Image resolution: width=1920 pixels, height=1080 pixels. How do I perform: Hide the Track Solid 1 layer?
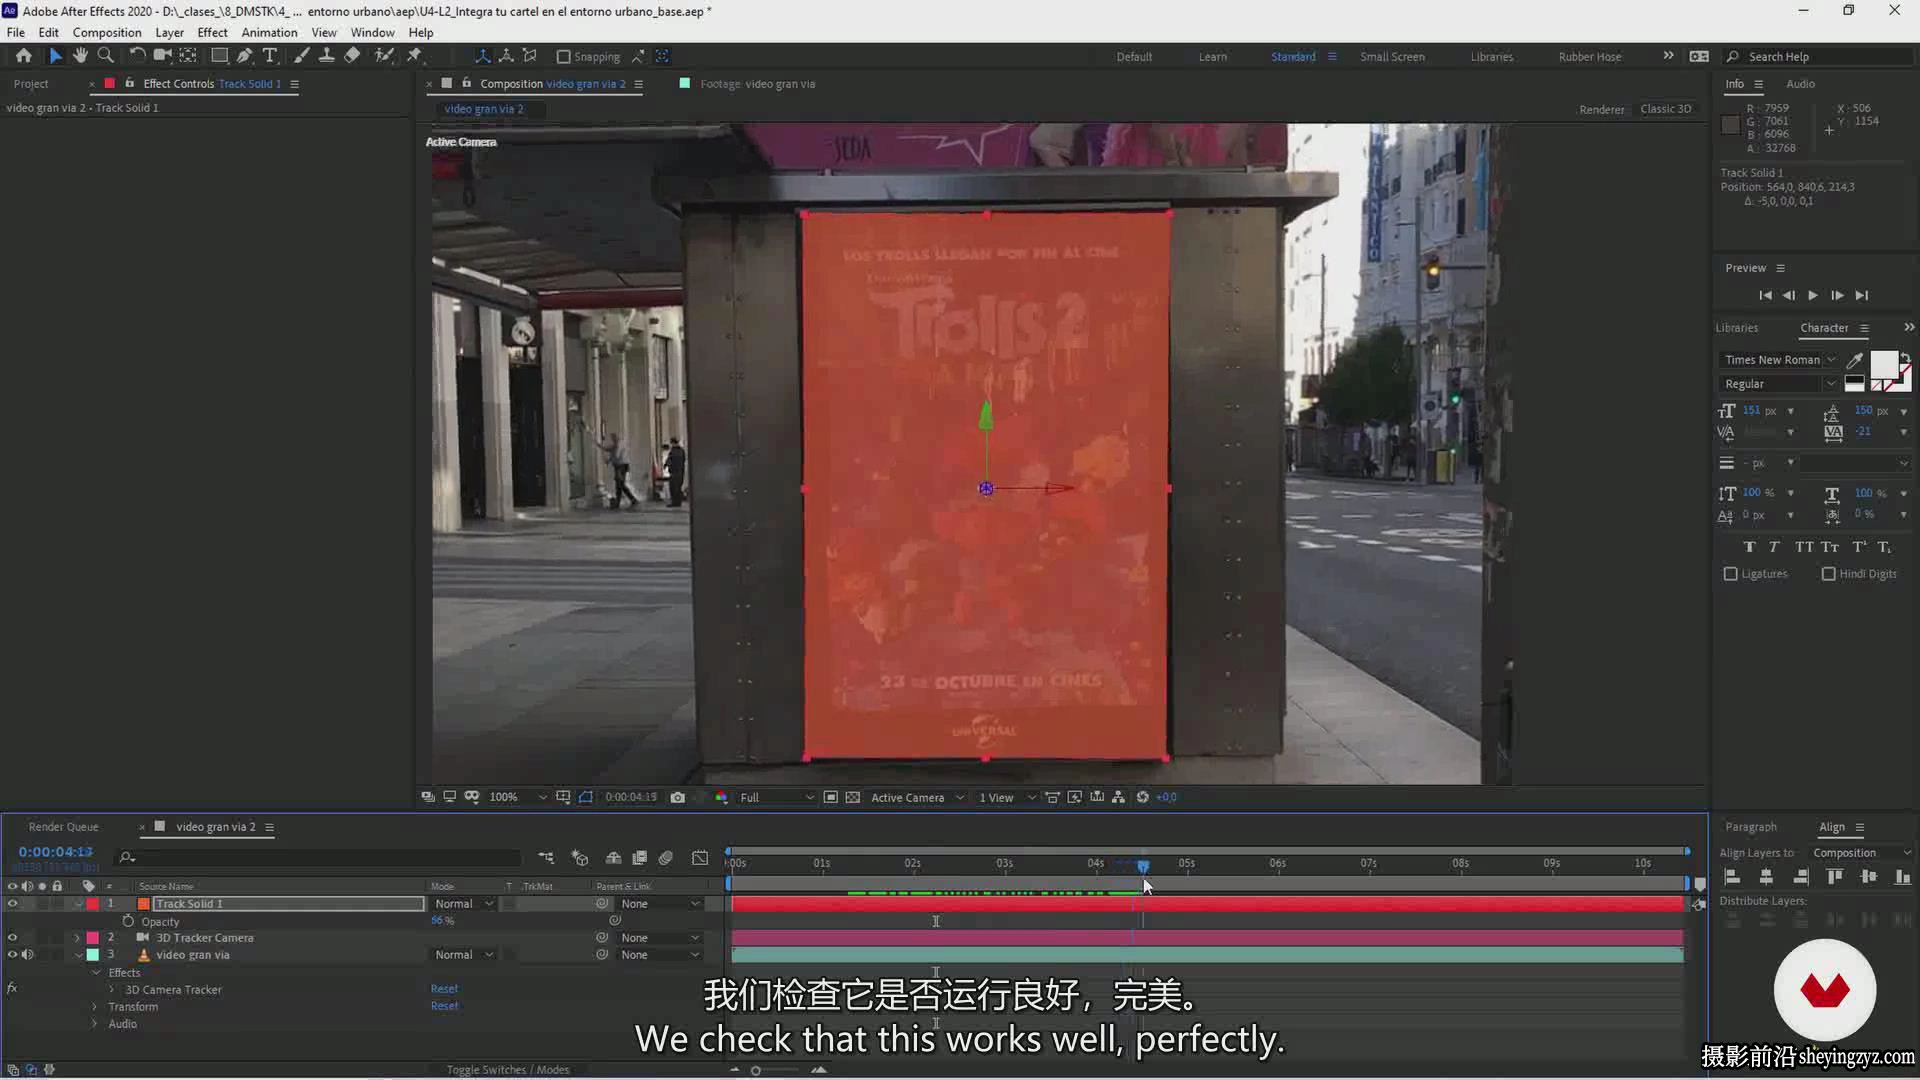pyautogui.click(x=12, y=904)
